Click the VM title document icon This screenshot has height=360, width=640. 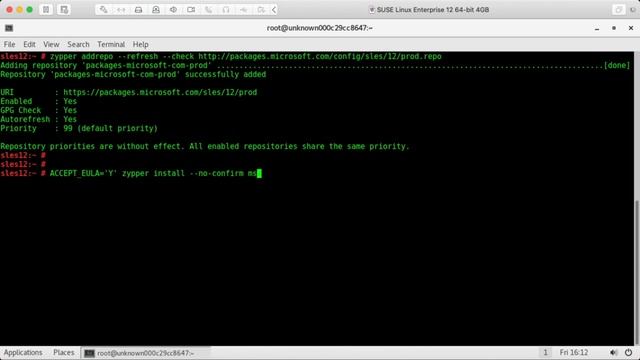tap(371, 10)
